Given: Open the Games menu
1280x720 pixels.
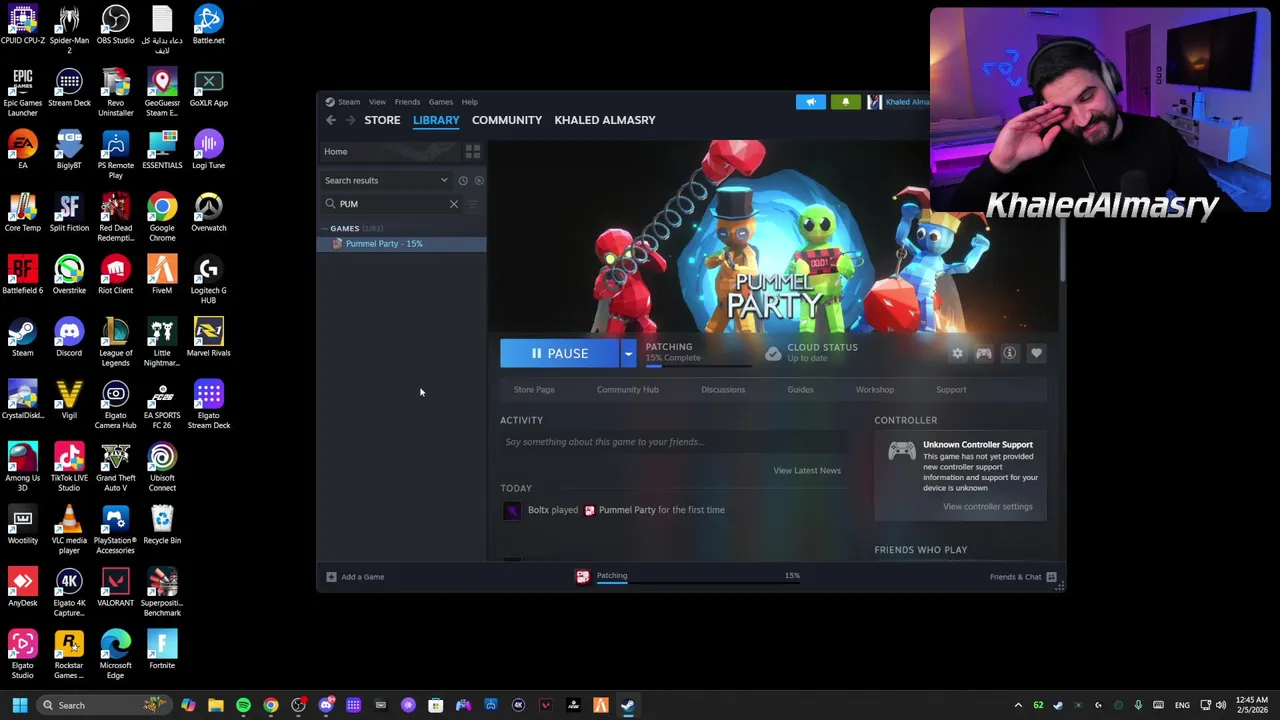Looking at the screenshot, I should [x=441, y=102].
